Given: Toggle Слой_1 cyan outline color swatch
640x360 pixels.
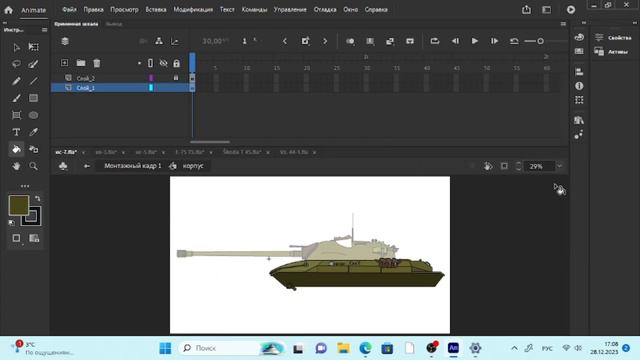Looking at the screenshot, I should coord(151,87).
